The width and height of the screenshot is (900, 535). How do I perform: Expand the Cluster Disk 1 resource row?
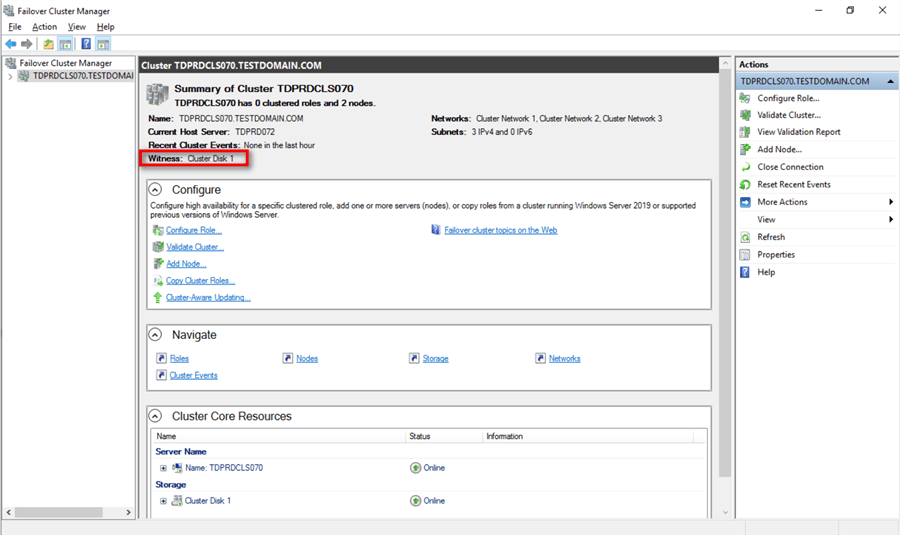pos(163,501)
